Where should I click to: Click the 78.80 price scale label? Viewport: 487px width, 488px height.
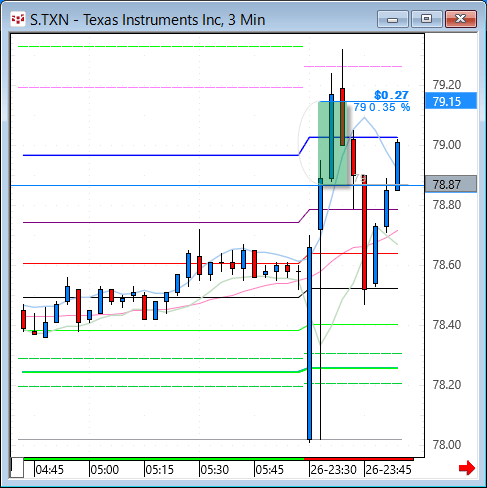447,204
